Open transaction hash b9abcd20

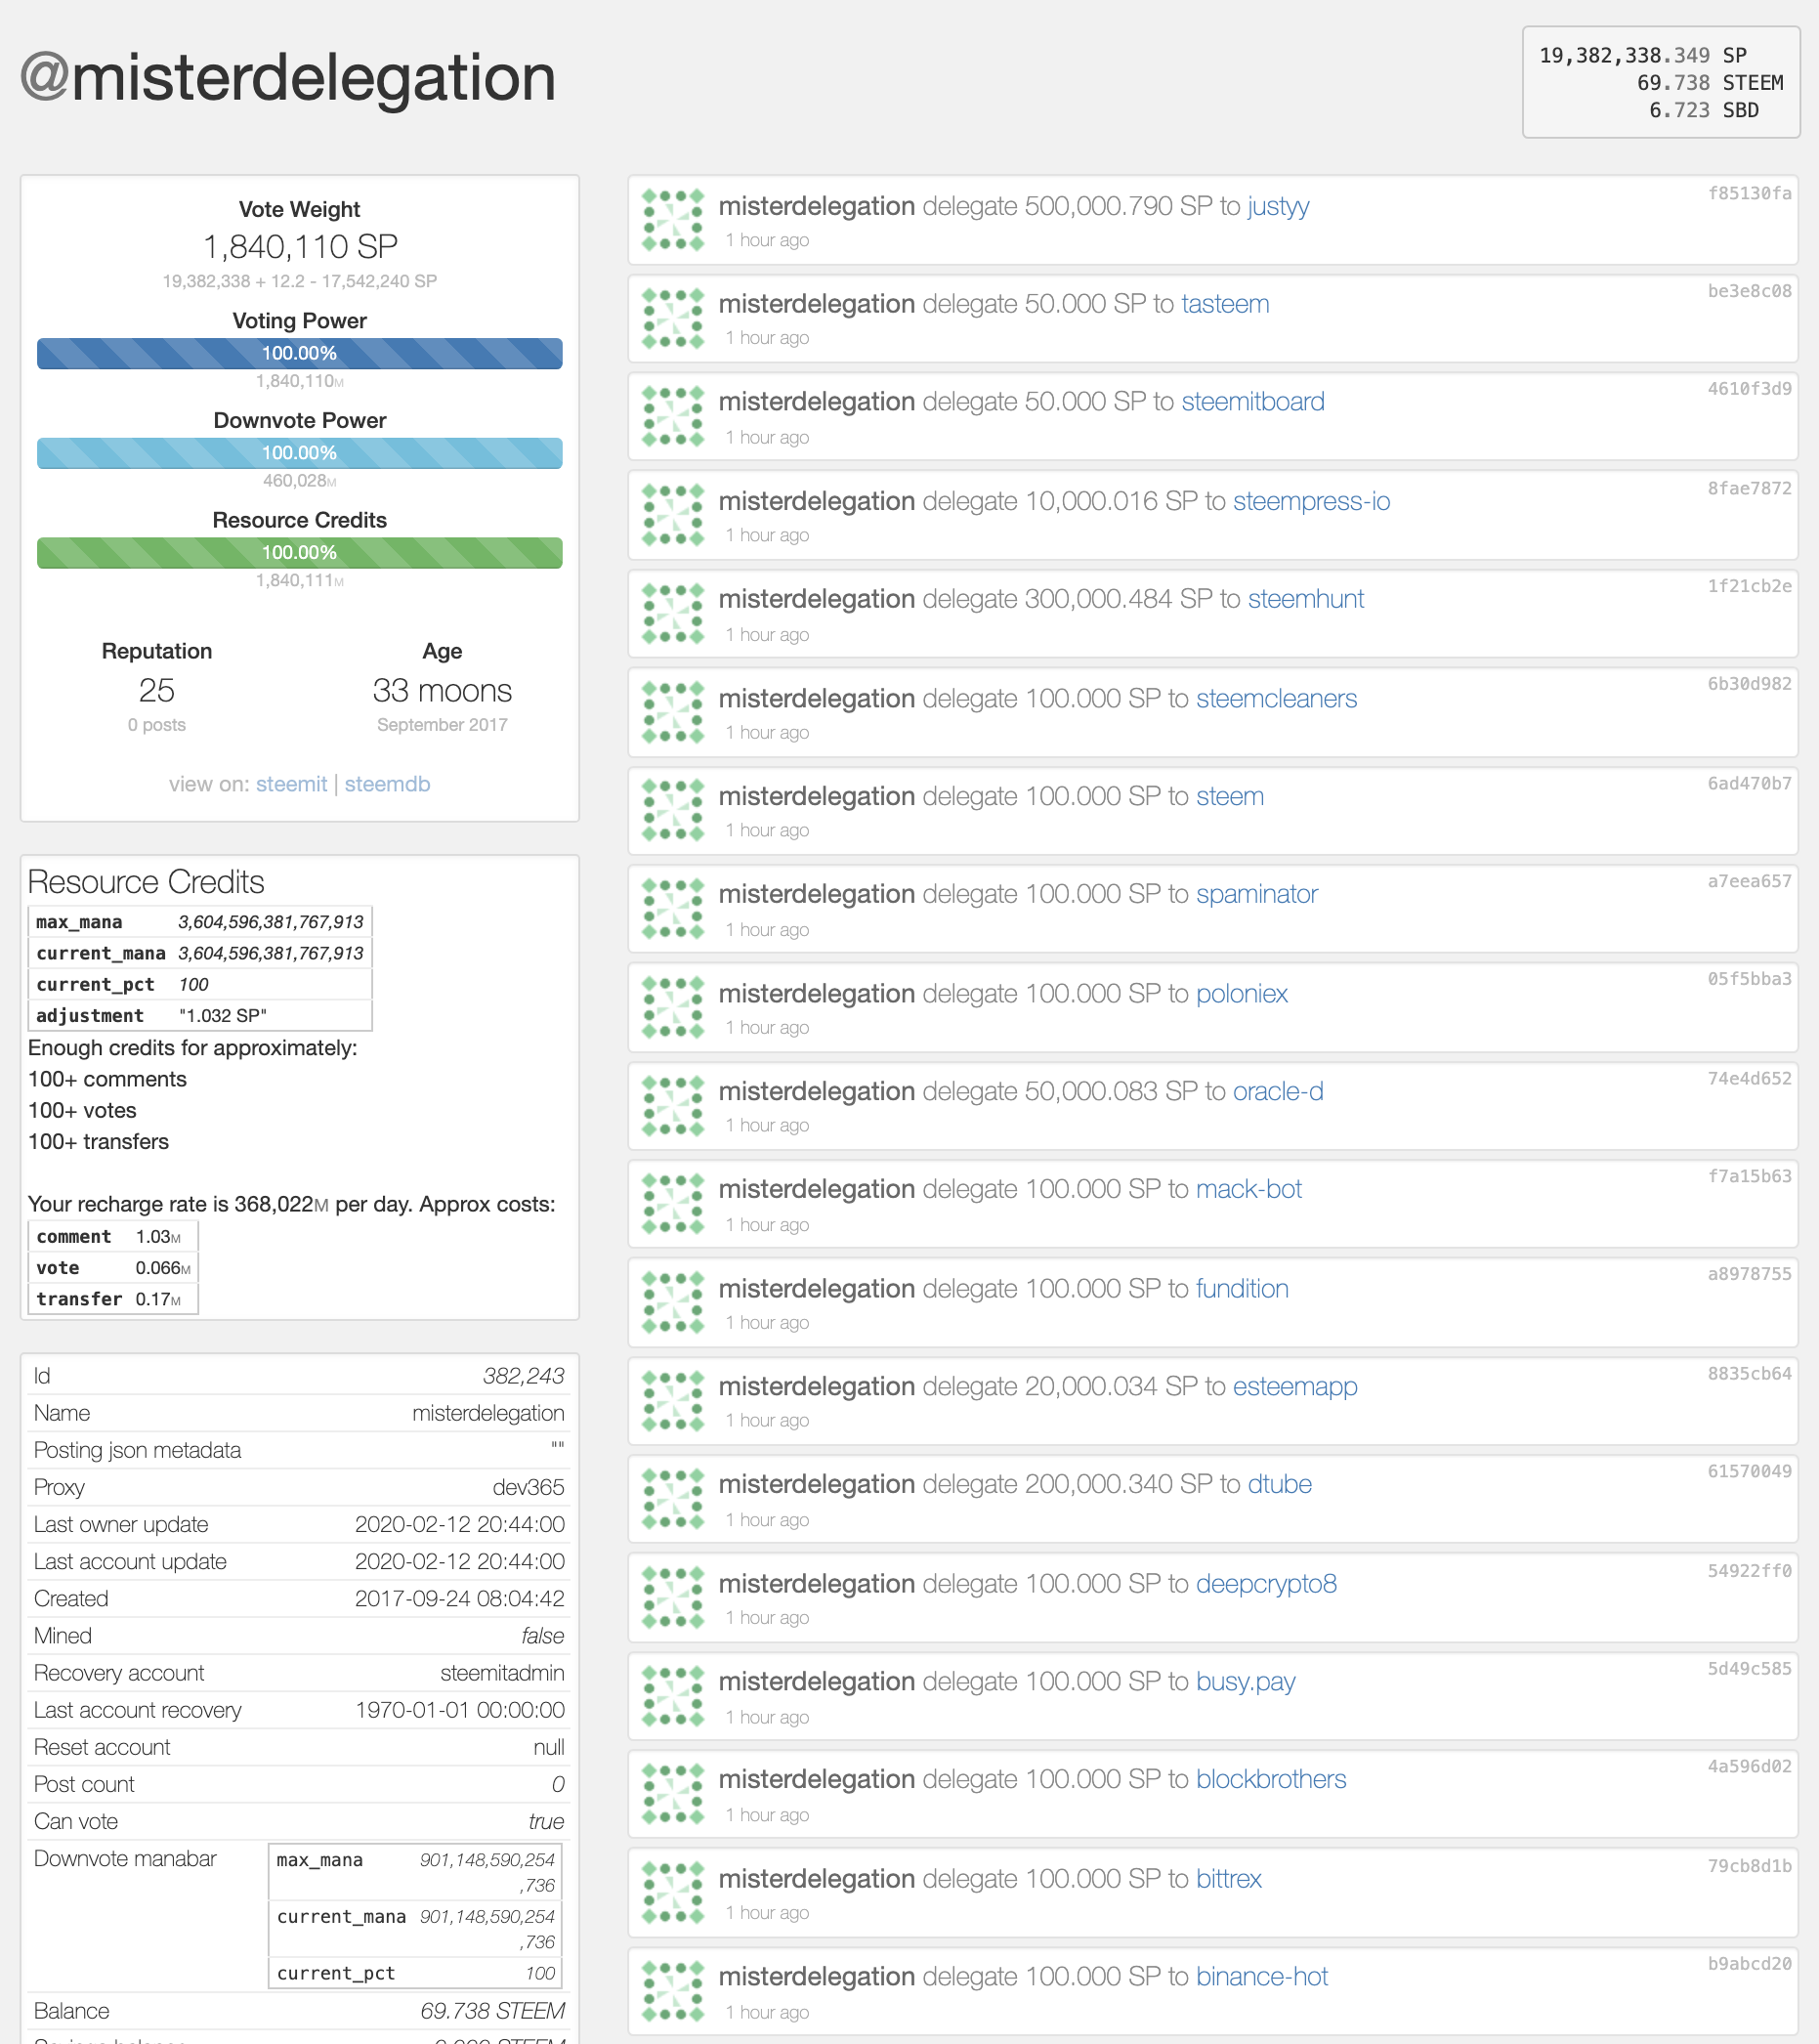[1749, 1963]
